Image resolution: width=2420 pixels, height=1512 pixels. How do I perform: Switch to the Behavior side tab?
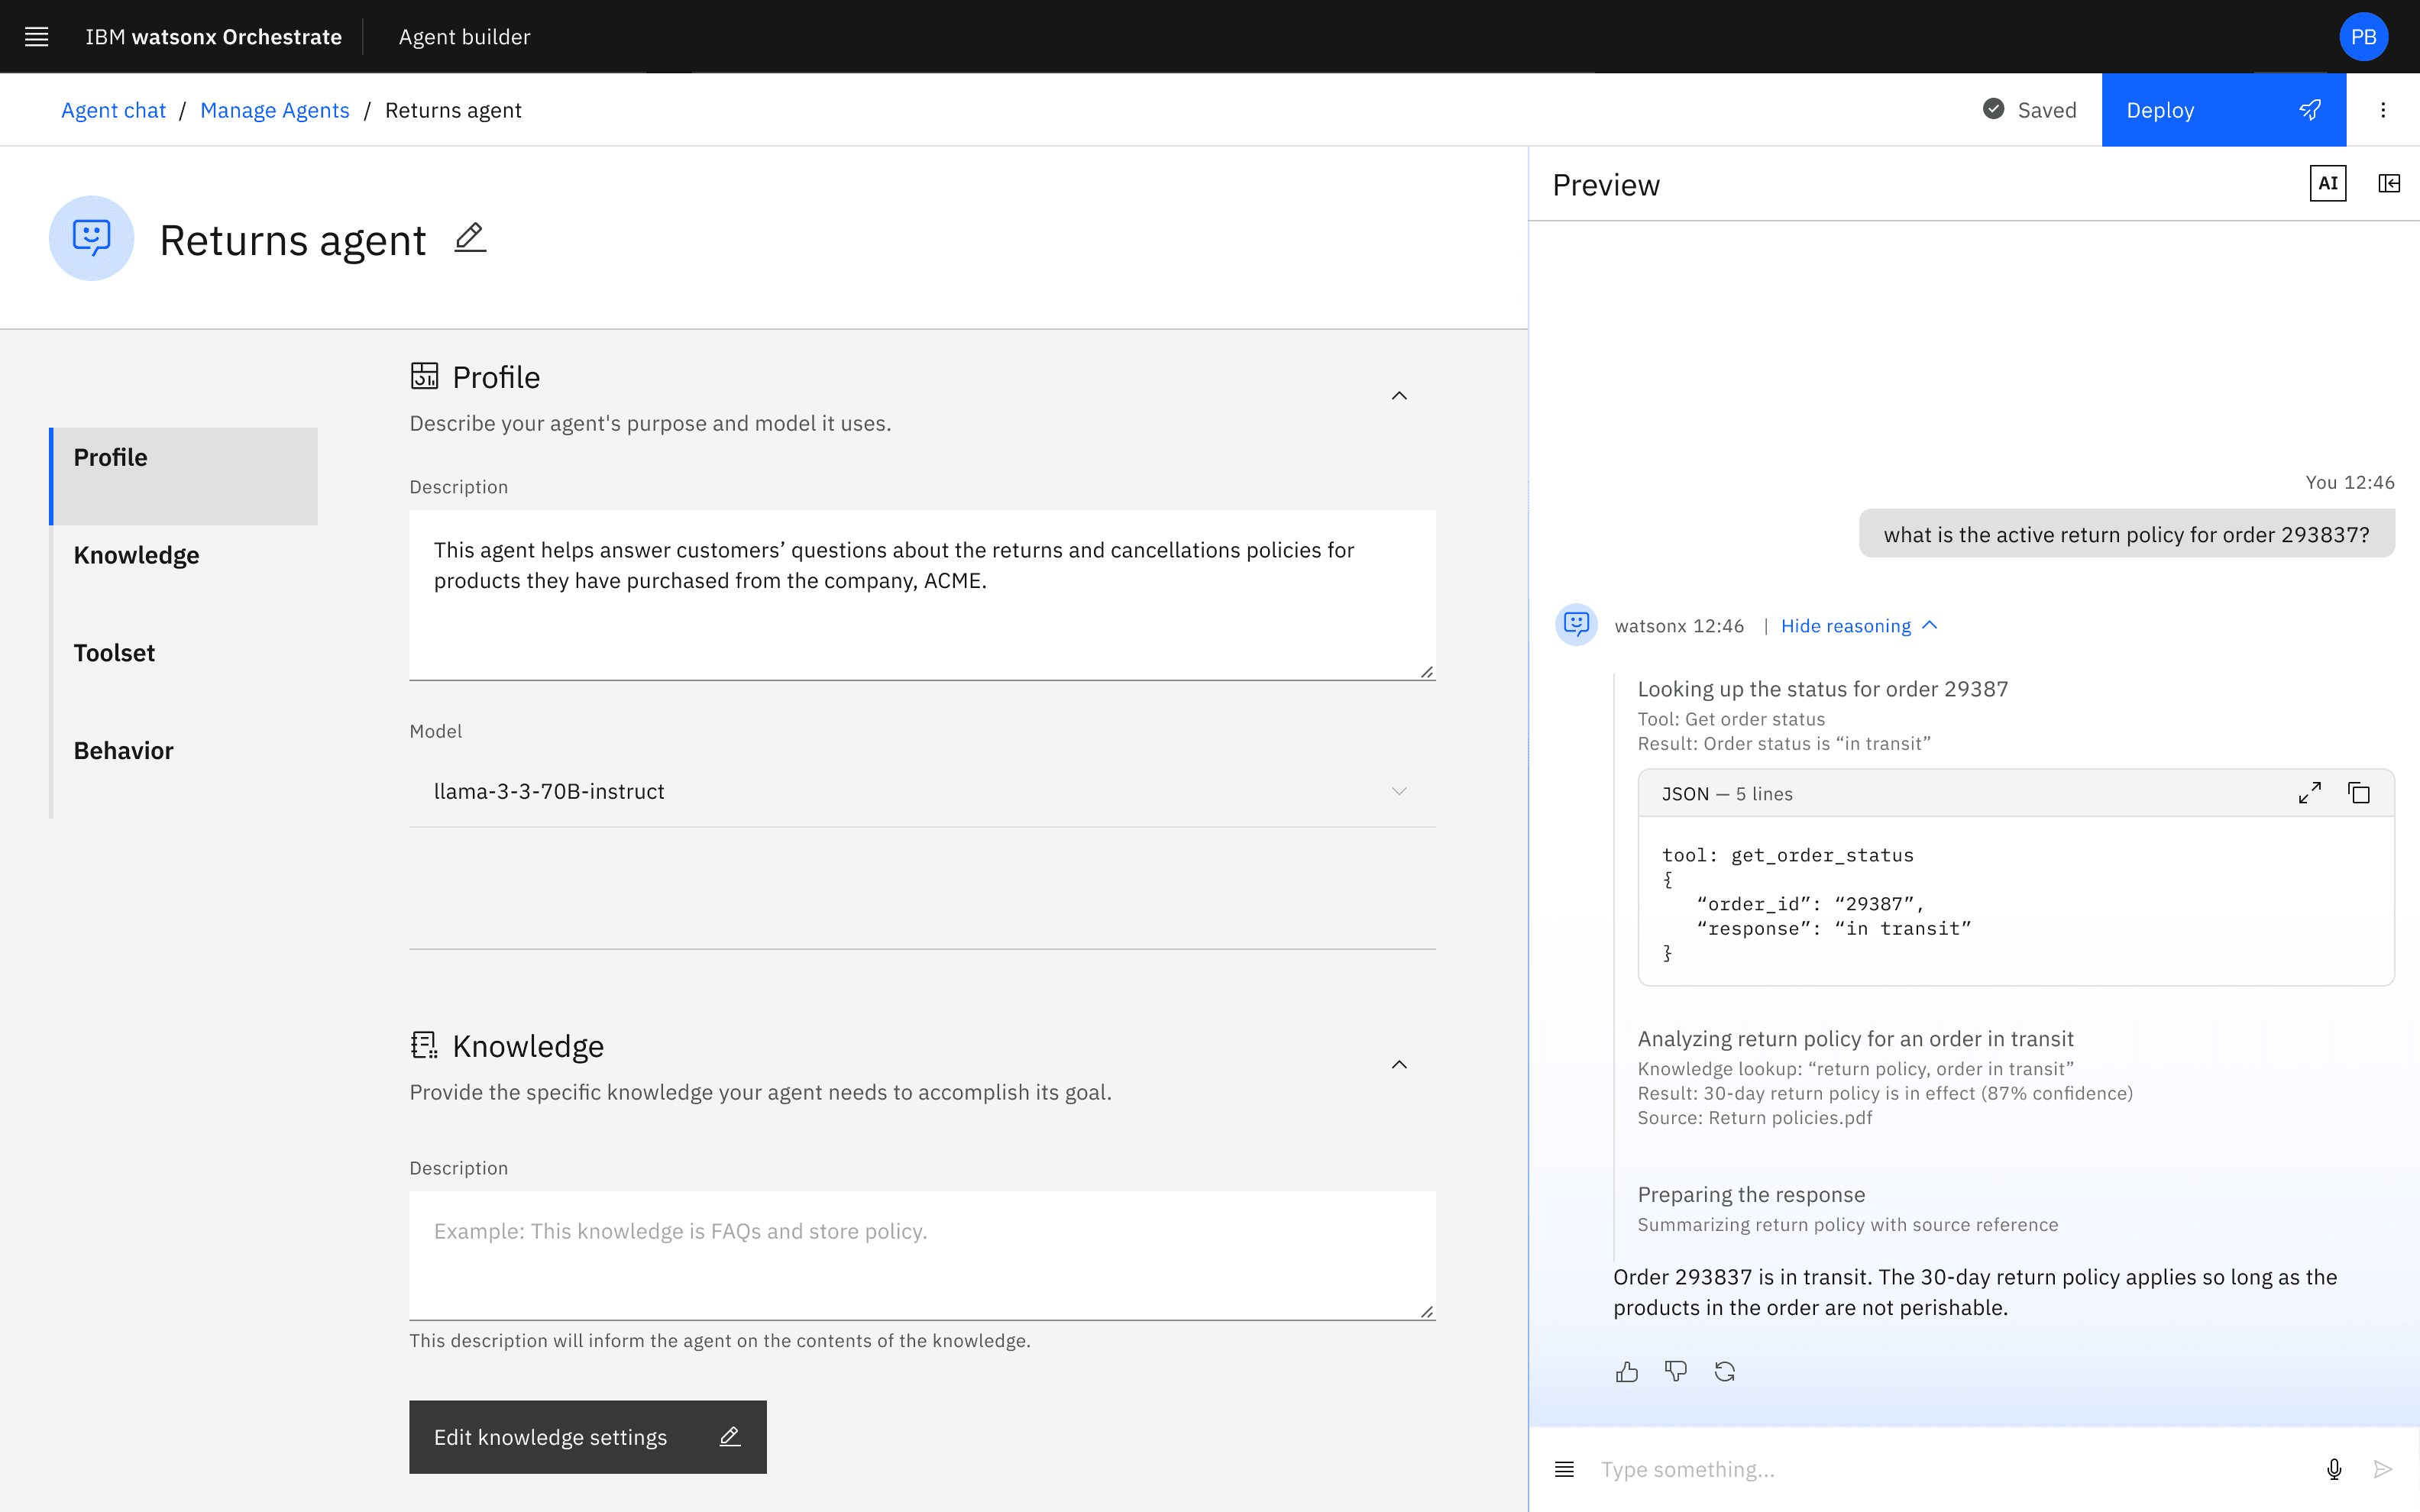click(x=123, y=751)
